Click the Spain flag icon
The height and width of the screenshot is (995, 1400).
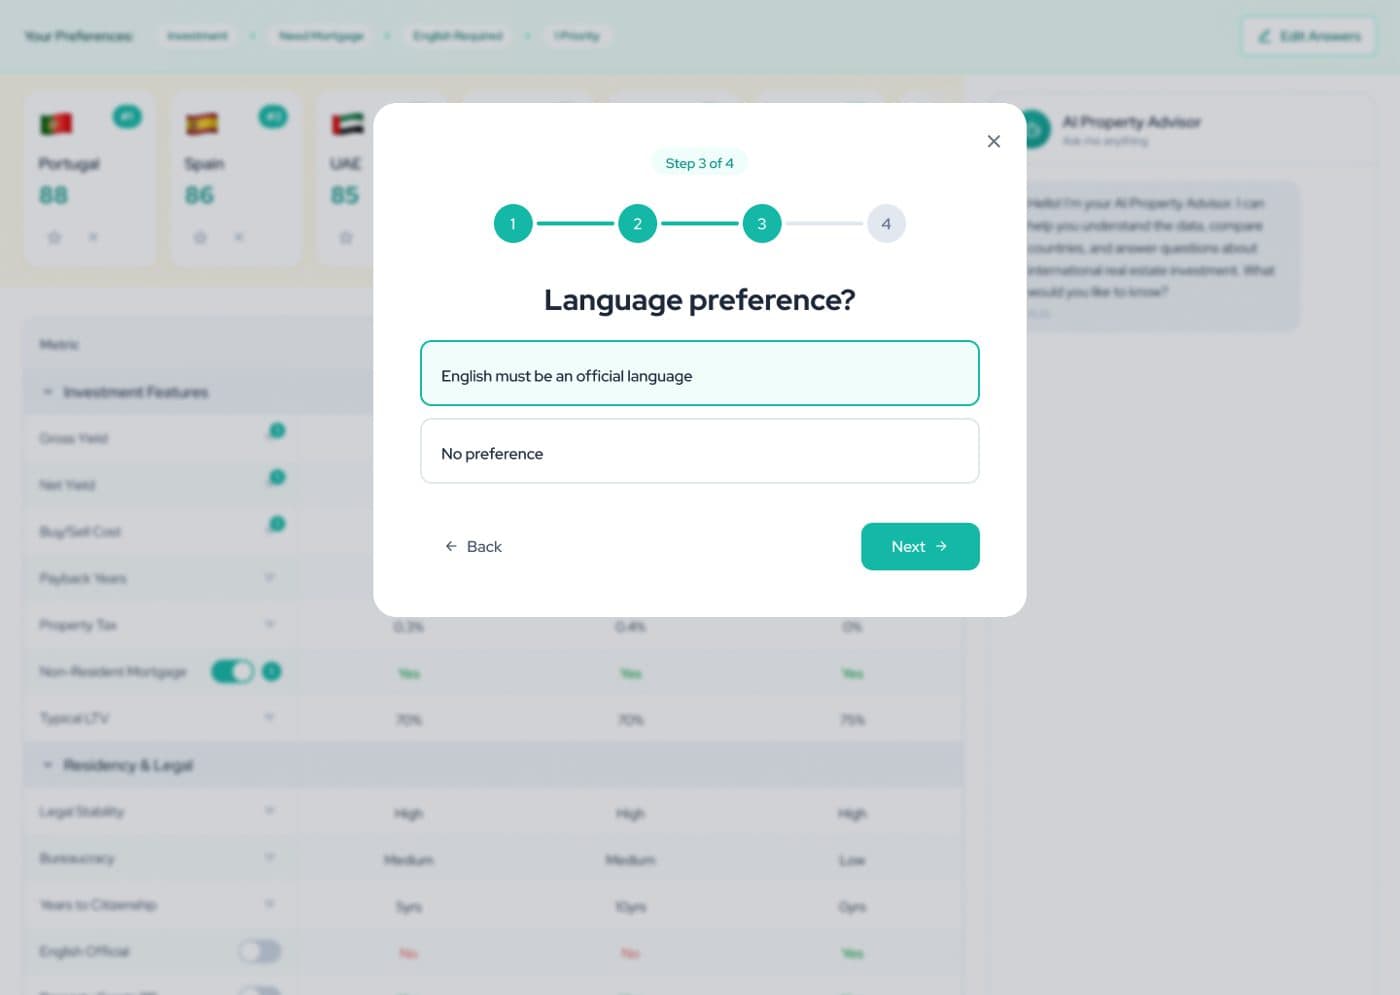[x=202, y=123]
